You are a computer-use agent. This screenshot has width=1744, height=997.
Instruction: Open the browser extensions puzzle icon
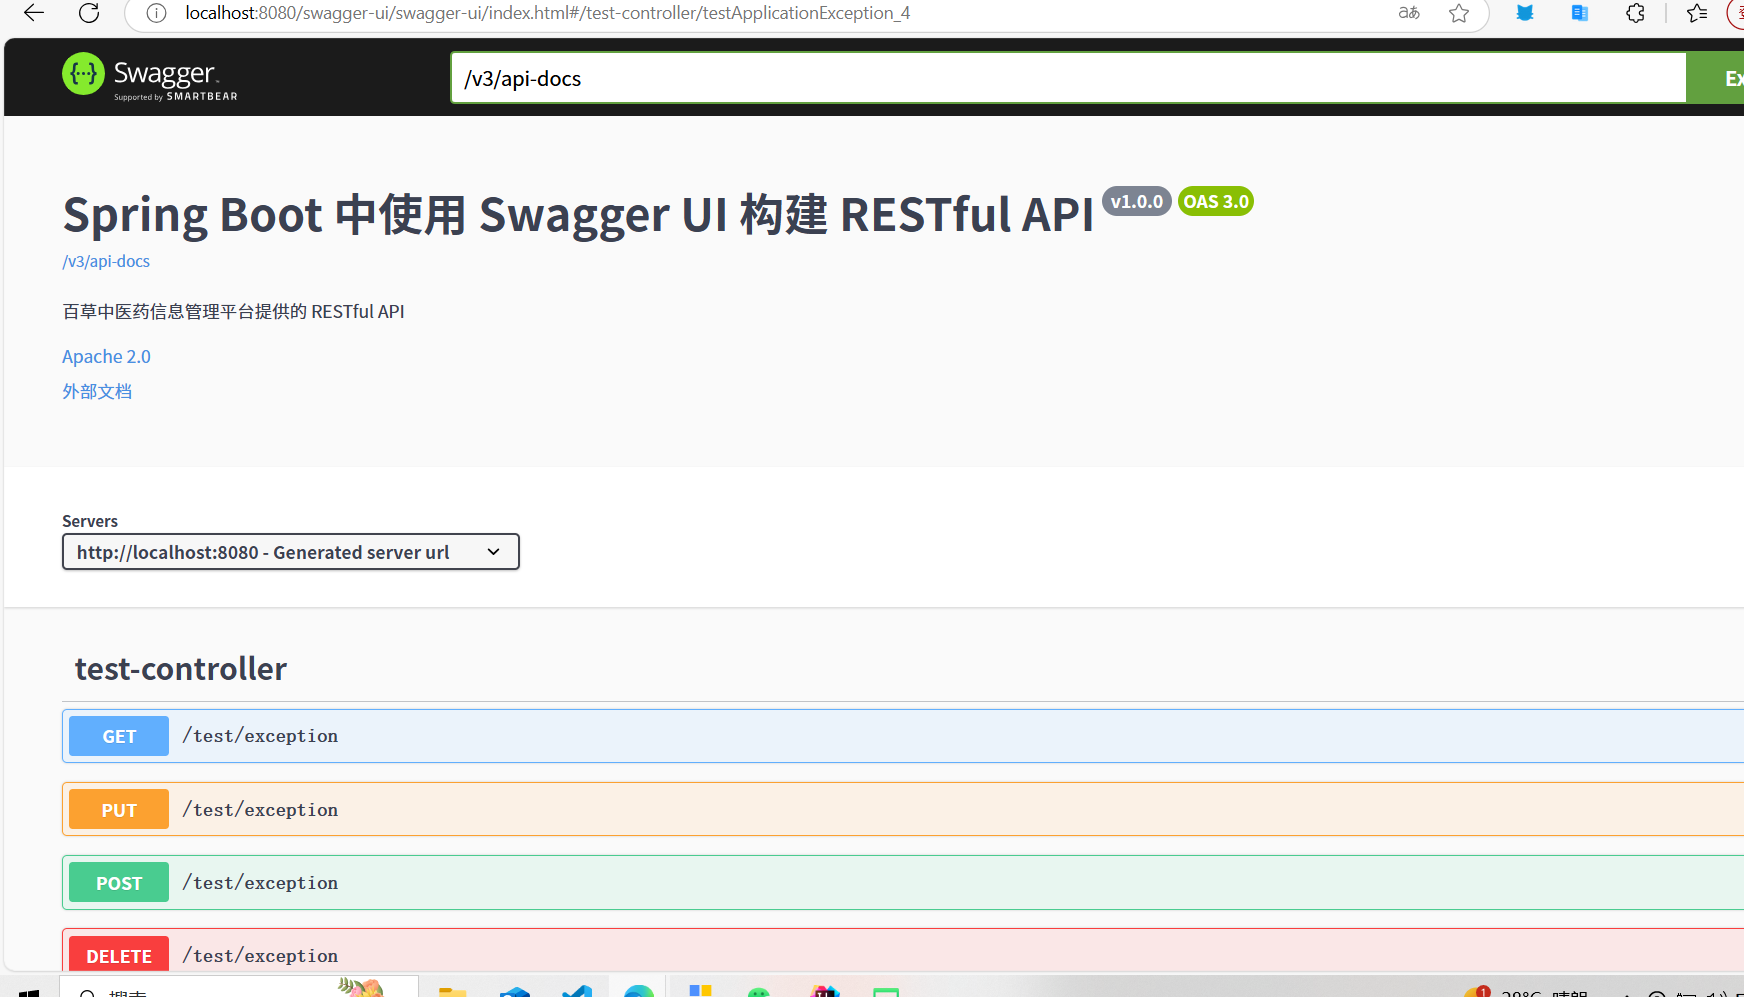tap(1636, 13)
